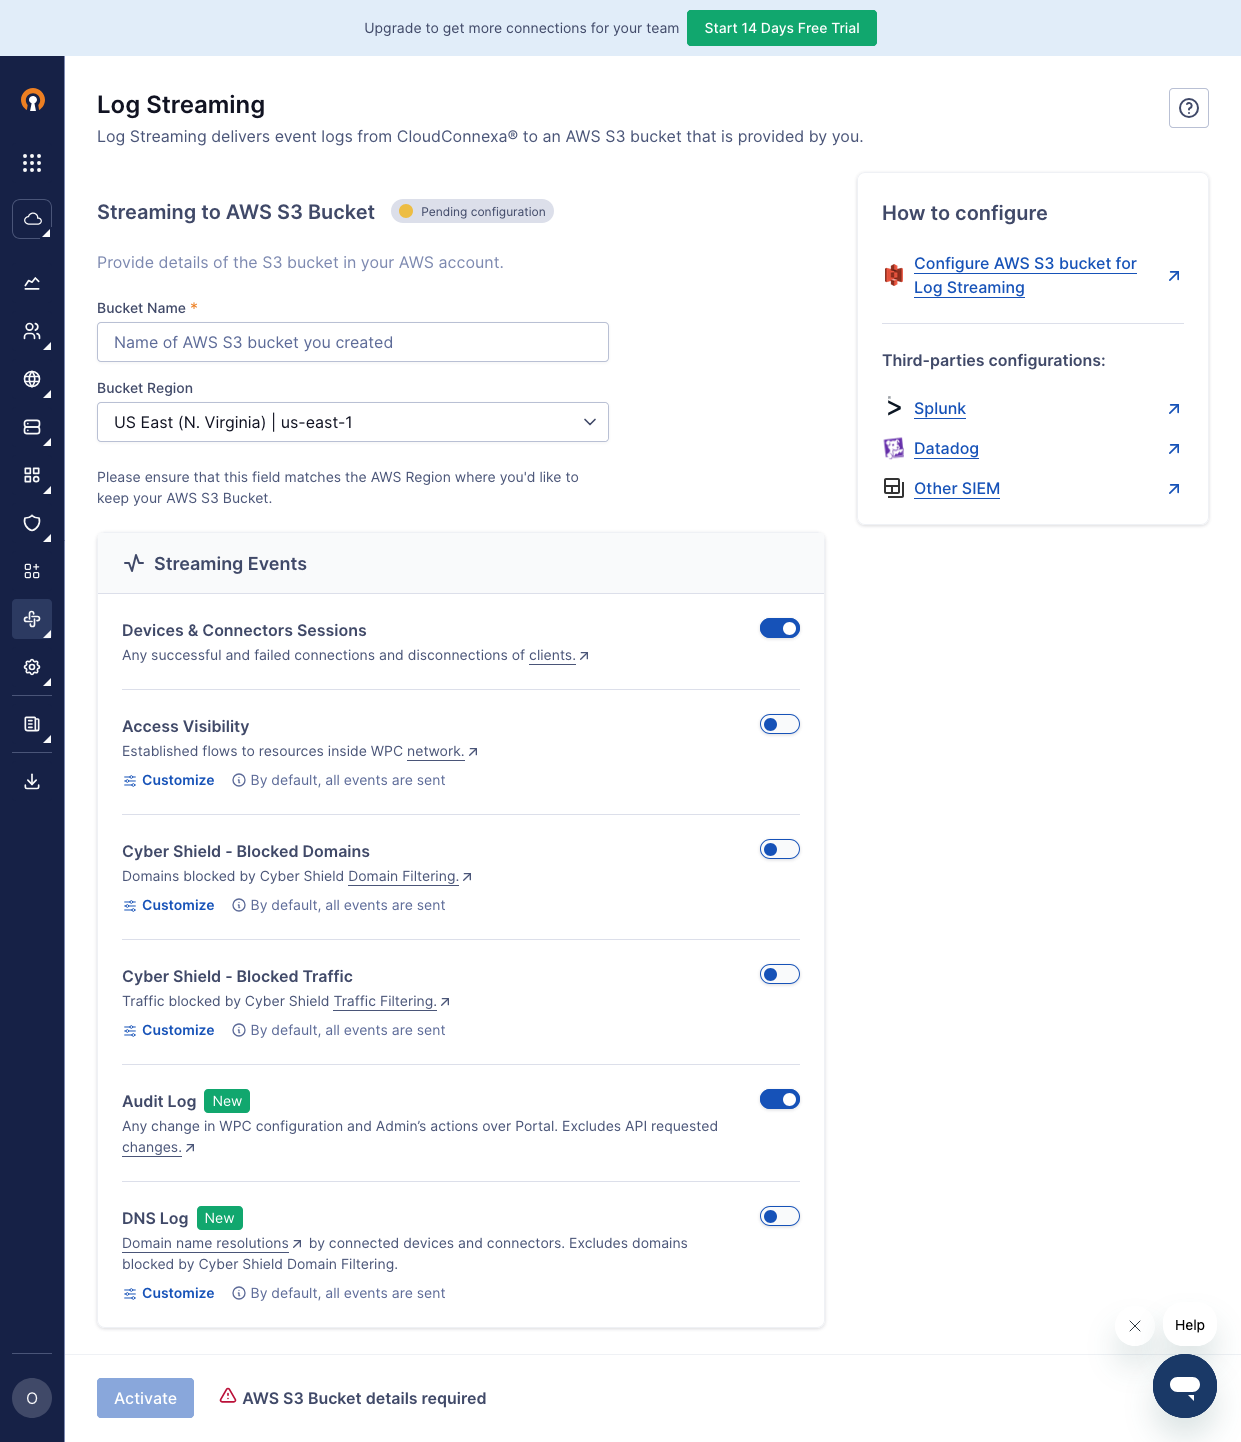Open the insights chart icon in sidebar
1241x1442 pixels.
(x=31, y=283)
